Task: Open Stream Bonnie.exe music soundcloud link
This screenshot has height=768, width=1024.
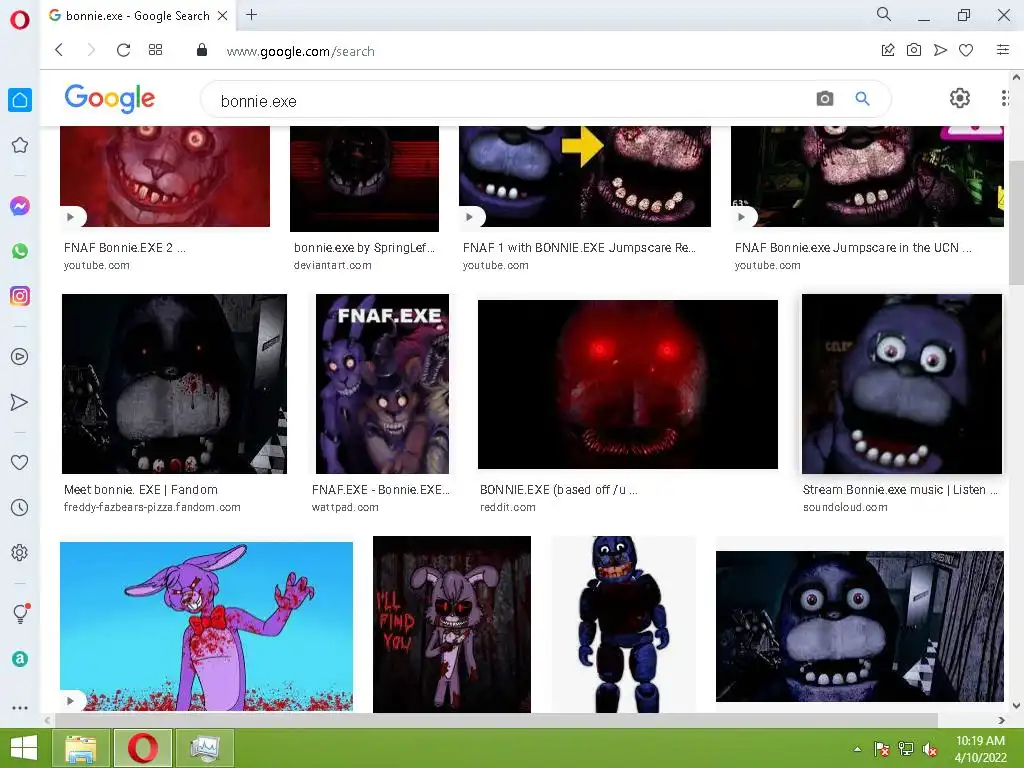Action: point(900,490)
